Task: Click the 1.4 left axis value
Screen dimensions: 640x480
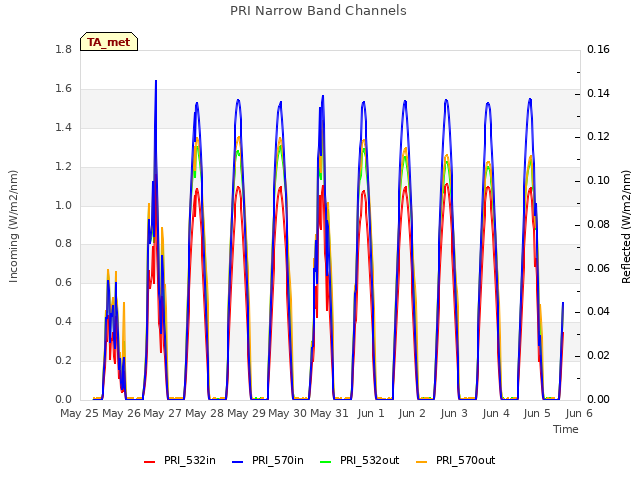Action: tap(64, 128)
